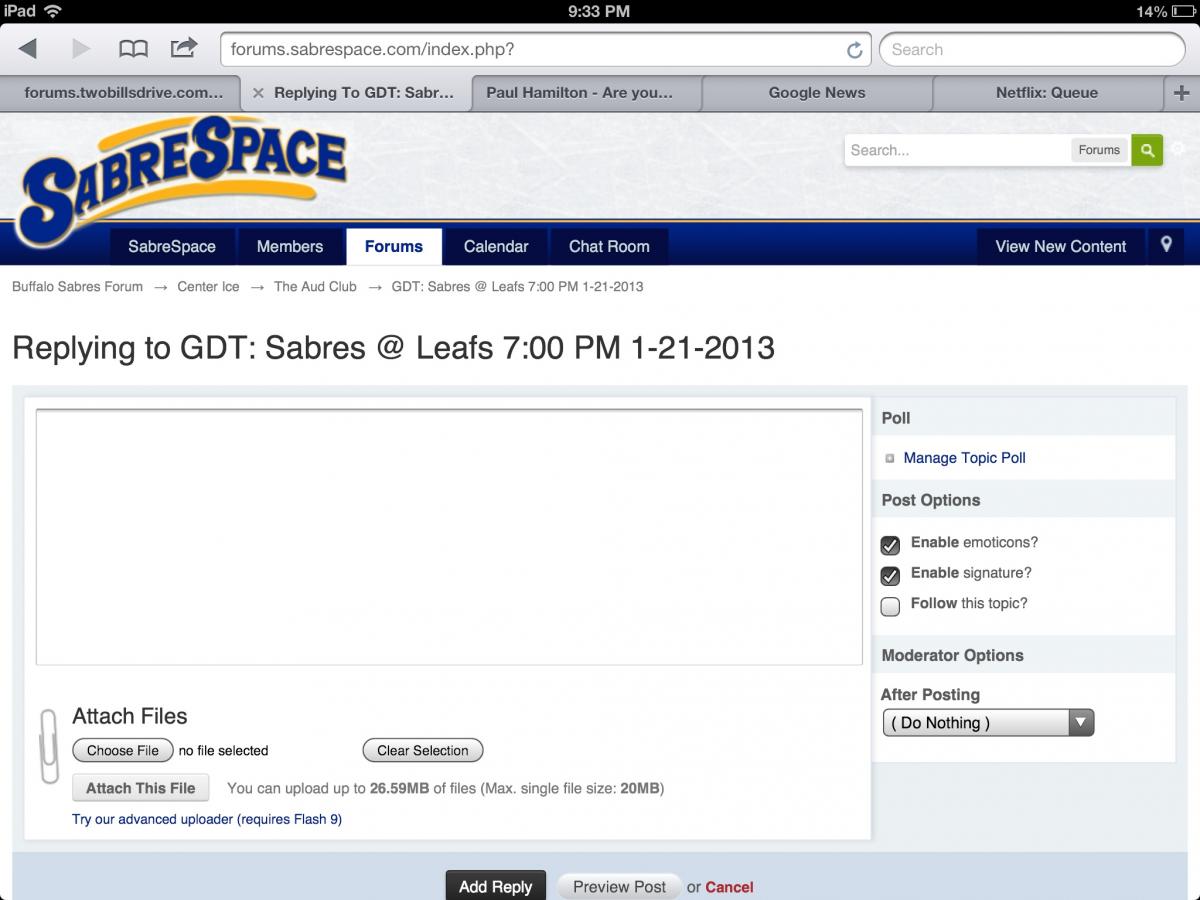Close the Replying To GDT tab

(258, 93)
